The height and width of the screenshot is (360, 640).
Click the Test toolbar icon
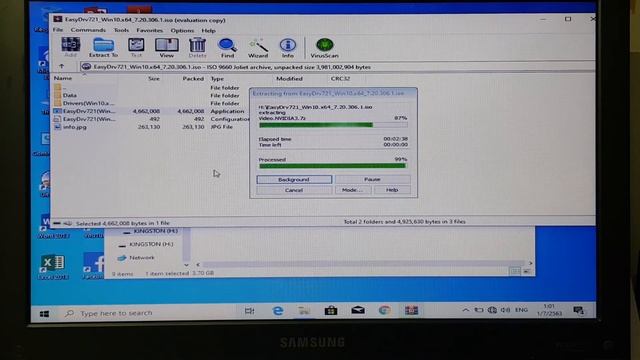point(136,47)
